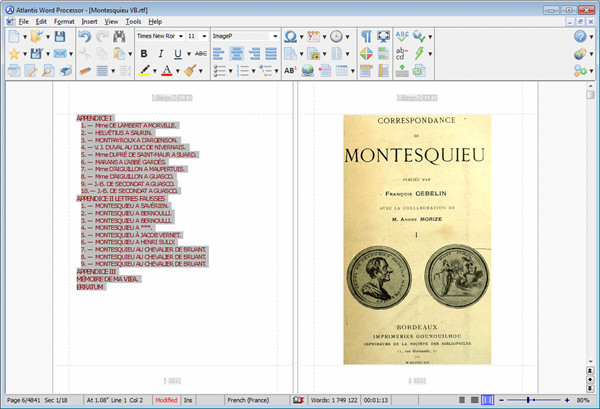This screenshot has width=600, height=409.
Task: Open the File menu
Action: 24,21
